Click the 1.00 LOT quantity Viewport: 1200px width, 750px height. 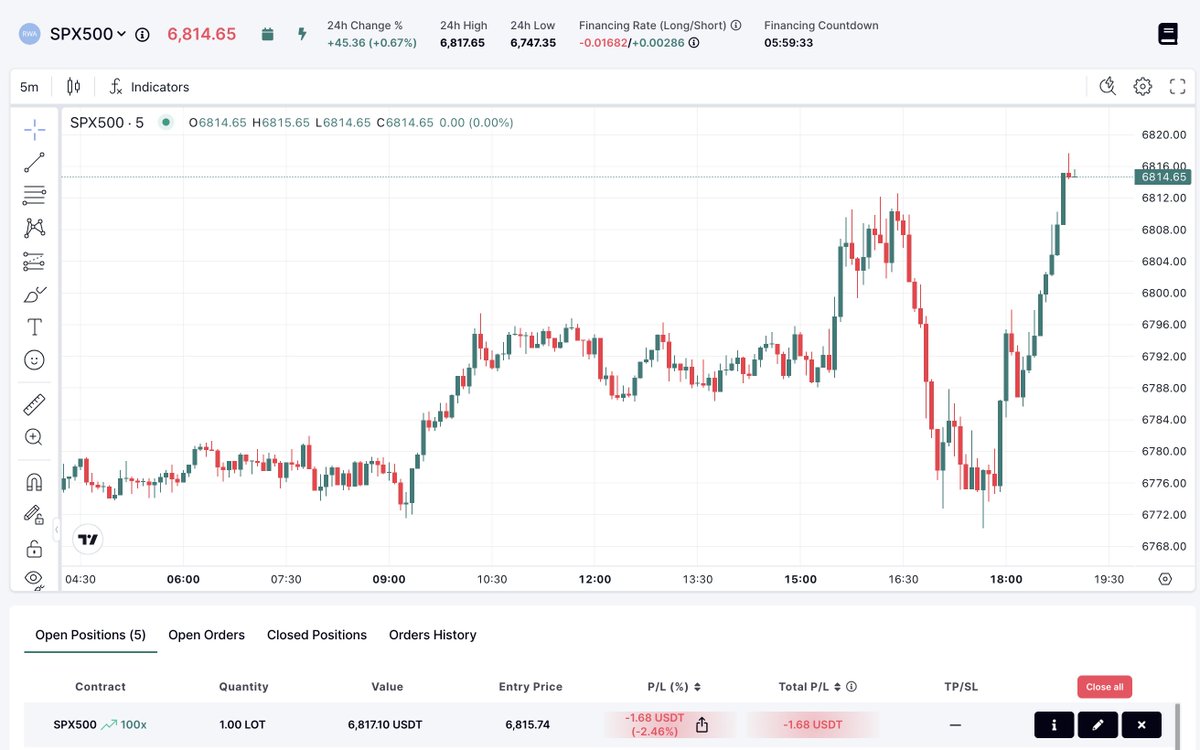(x=244, y=725)
